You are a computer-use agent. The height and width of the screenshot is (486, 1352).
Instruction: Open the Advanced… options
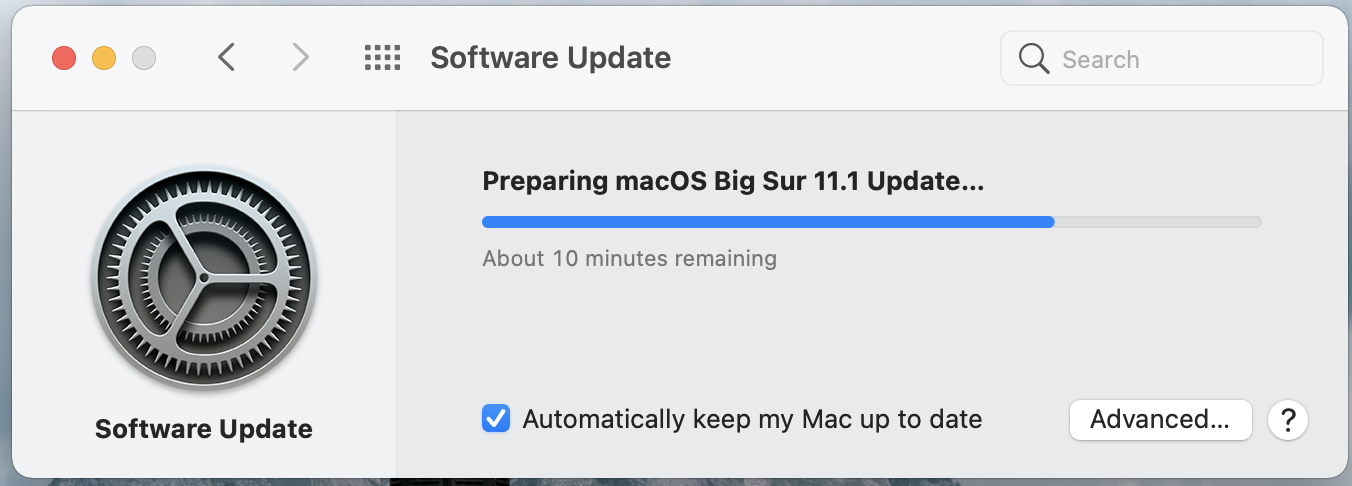(1160, 420)
